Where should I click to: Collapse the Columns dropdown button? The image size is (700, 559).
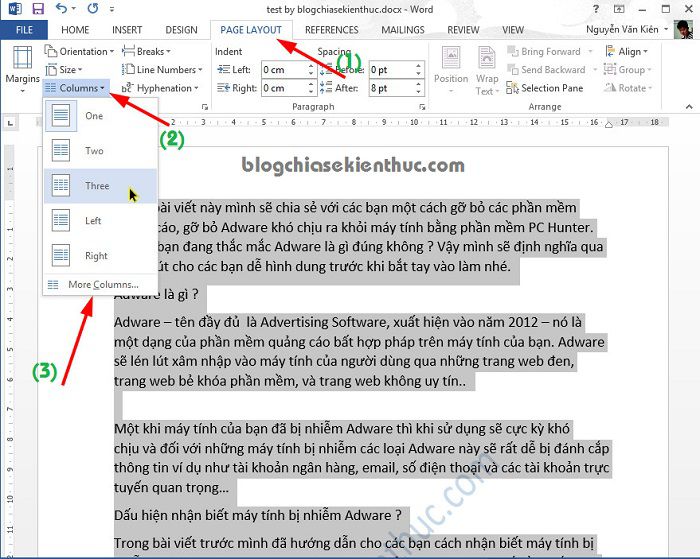tap(75, 88)
